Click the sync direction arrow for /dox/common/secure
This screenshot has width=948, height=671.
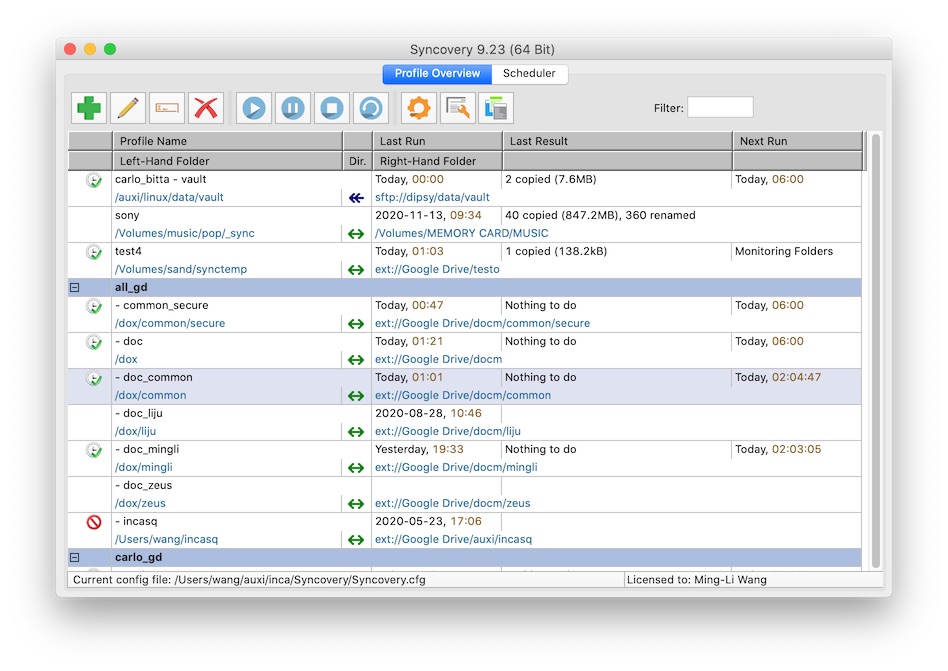pyautogui.click(x=356, y=324)
